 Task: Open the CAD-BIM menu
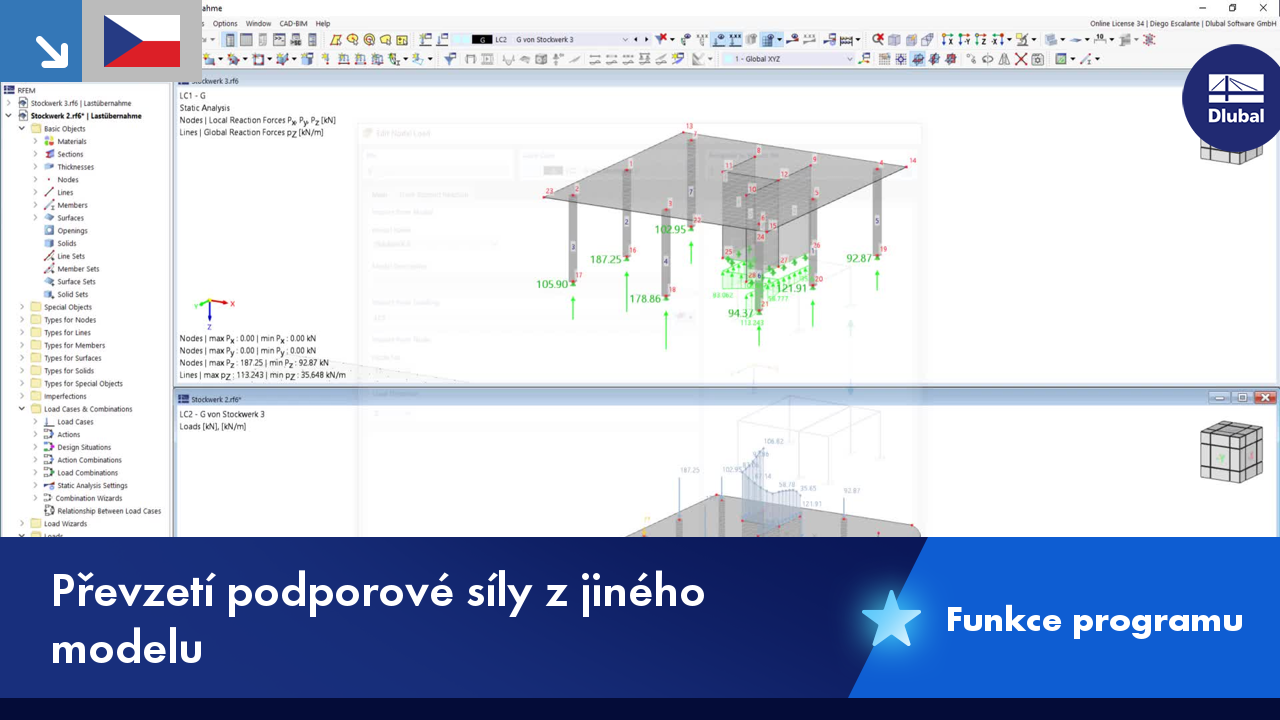coord(294,23)
